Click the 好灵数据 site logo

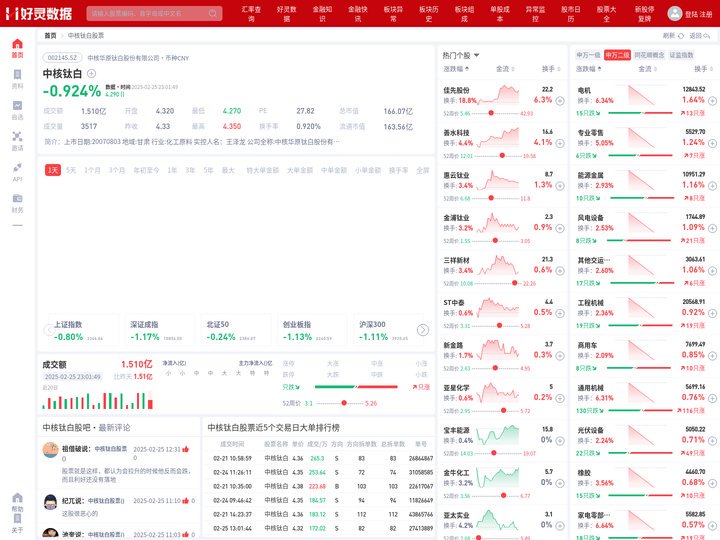pos(39,13)
